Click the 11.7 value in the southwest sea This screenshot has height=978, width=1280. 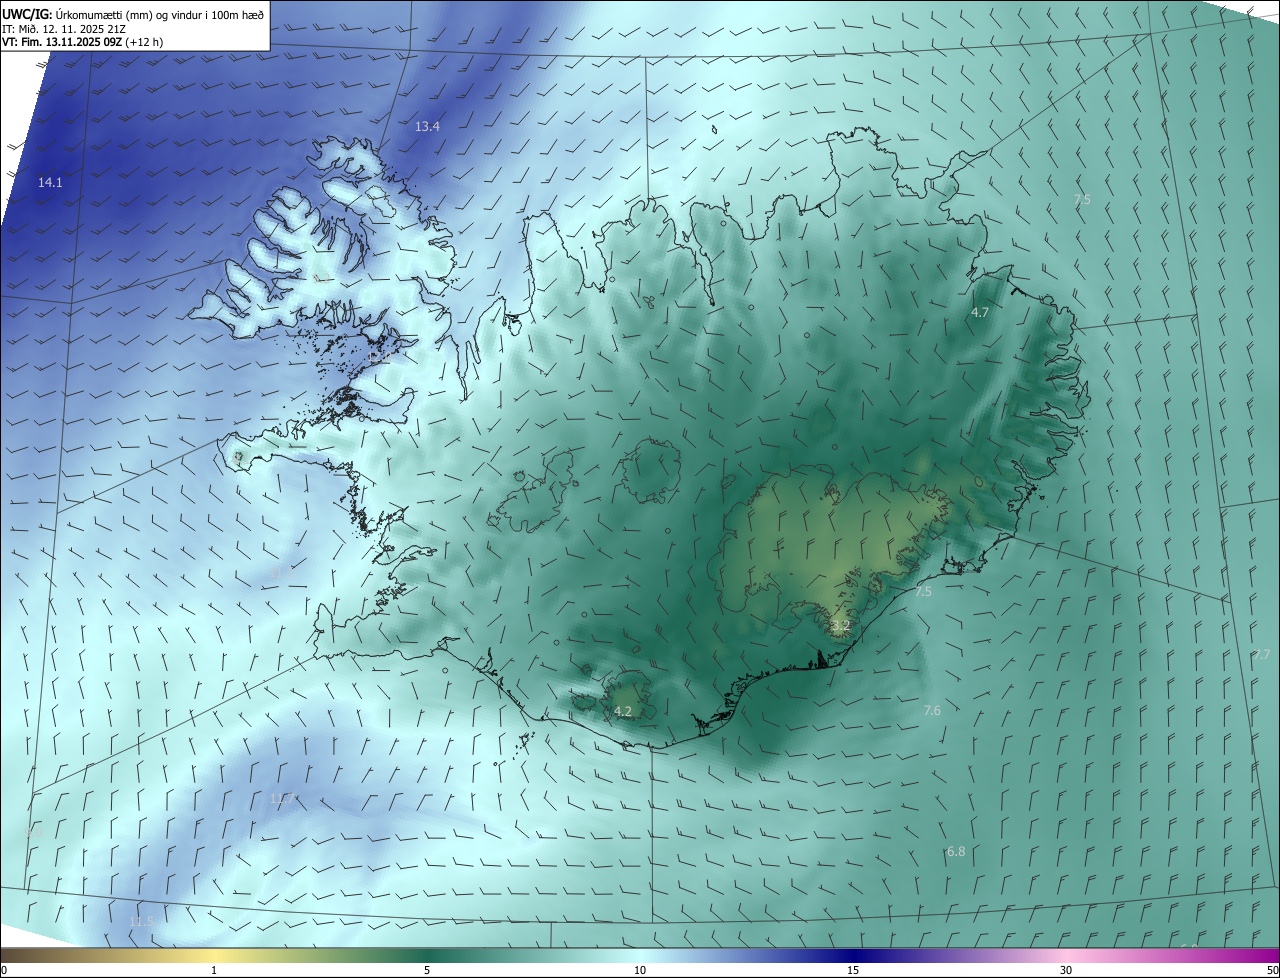tap(283, 798)
